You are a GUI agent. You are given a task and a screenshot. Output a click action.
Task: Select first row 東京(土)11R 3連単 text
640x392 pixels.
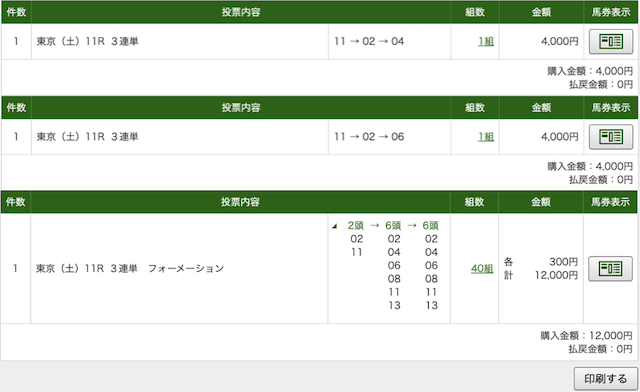pyautogui.click(x=87, y=41)
